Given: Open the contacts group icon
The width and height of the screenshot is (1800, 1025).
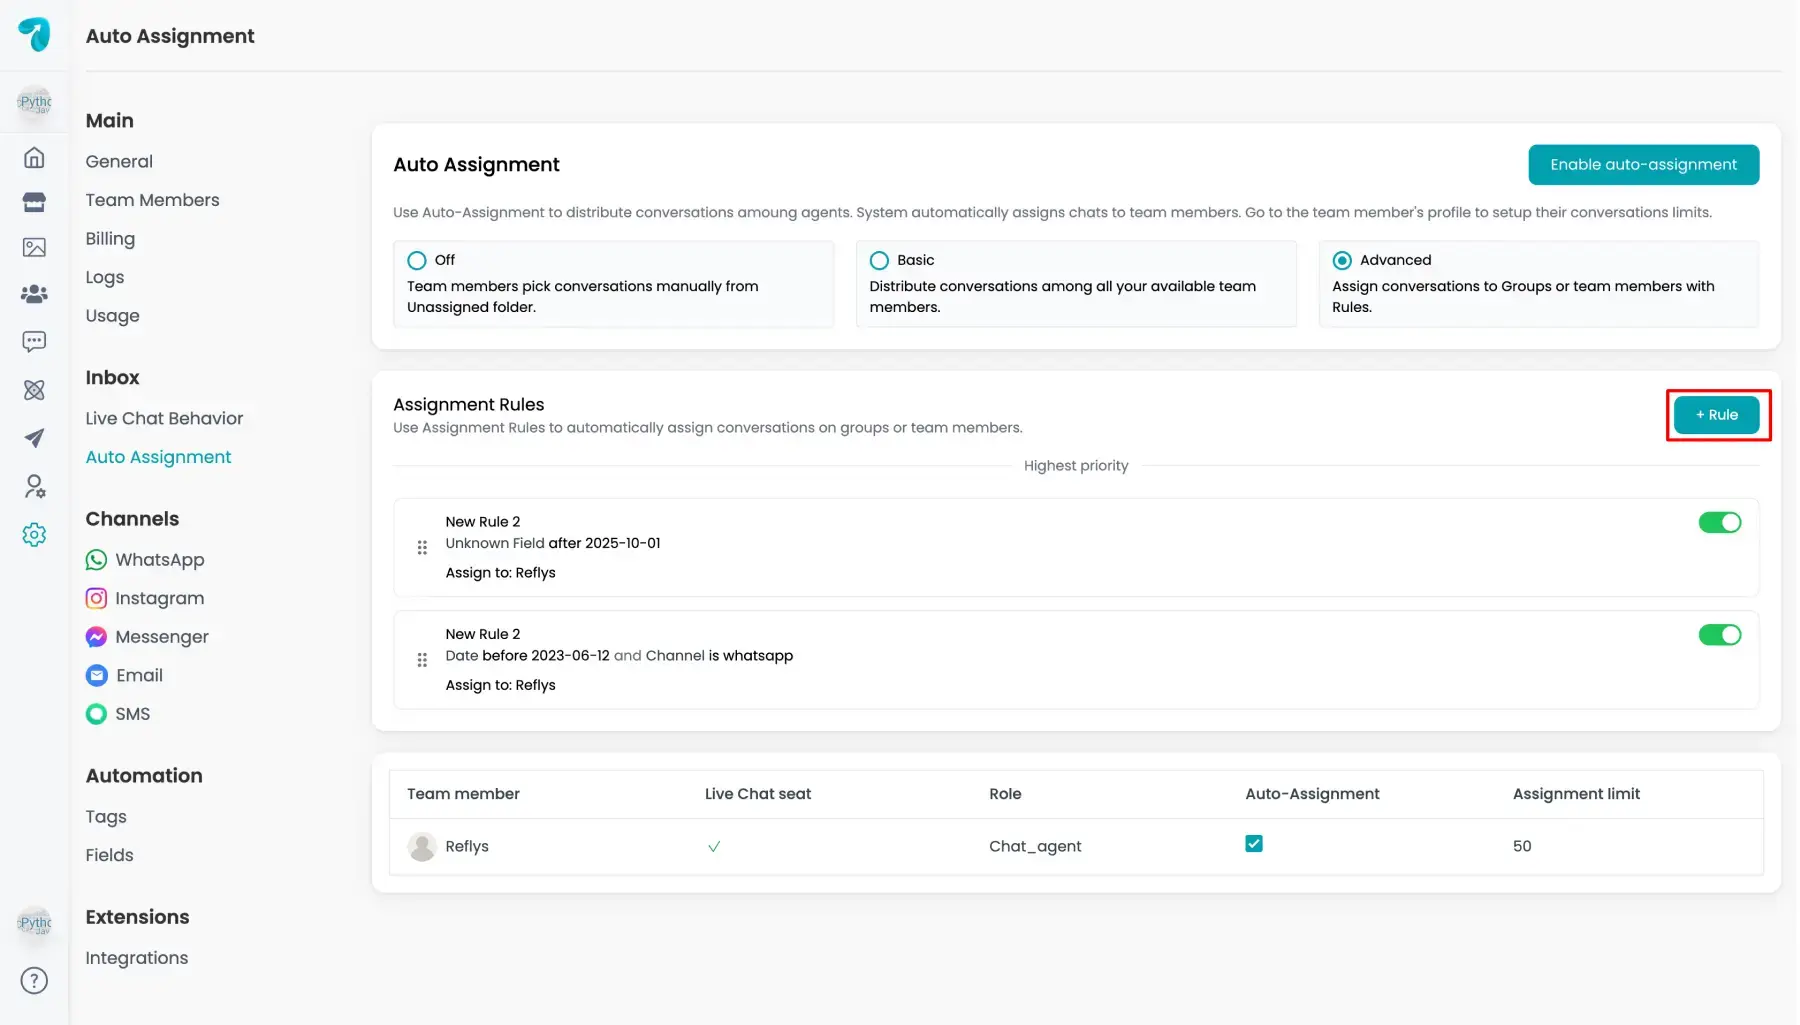Looking at the screenshot, I should point(34,294).
